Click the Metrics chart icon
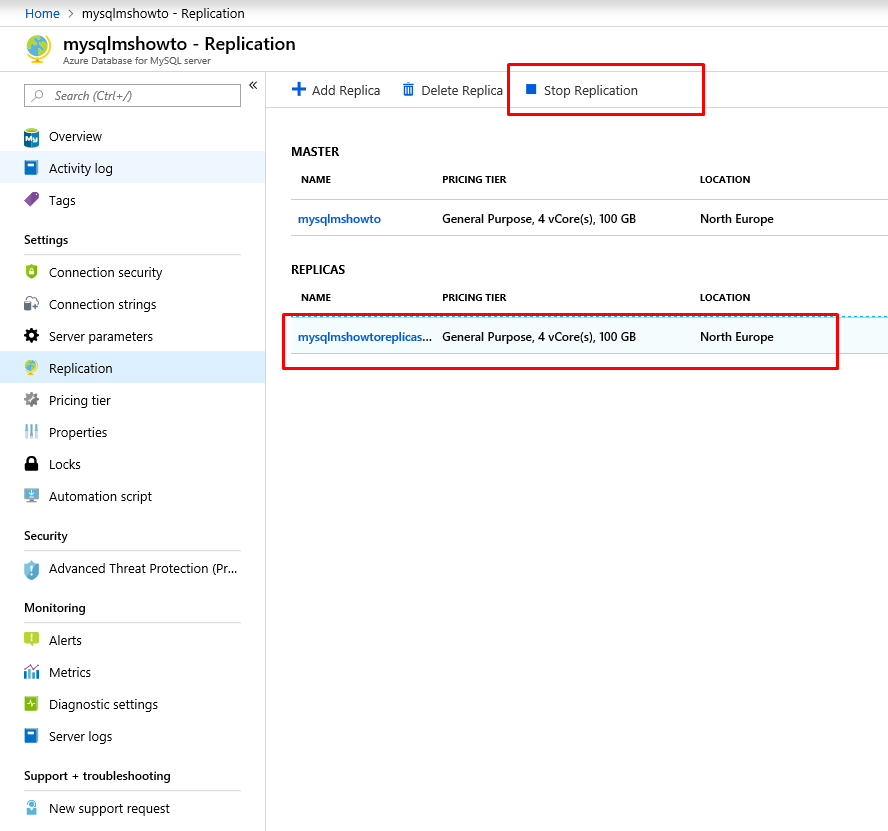888x831 pixels. pyautogui.click(x=32, y=671)
